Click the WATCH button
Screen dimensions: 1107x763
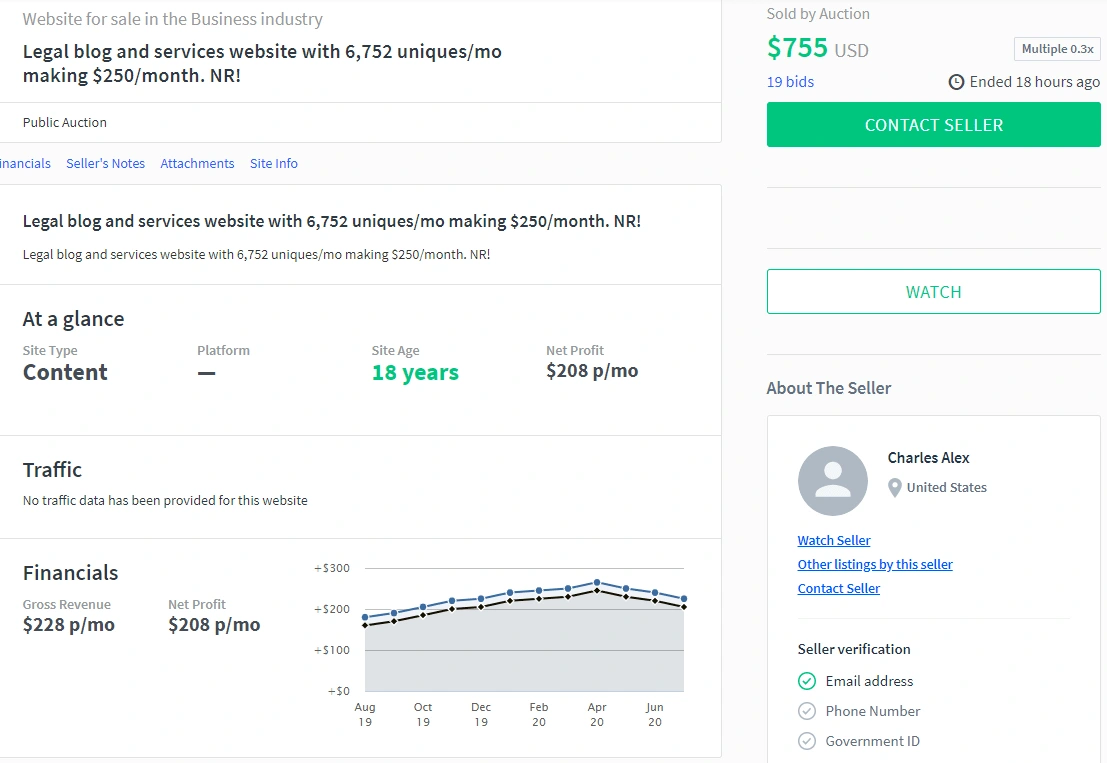933,292
